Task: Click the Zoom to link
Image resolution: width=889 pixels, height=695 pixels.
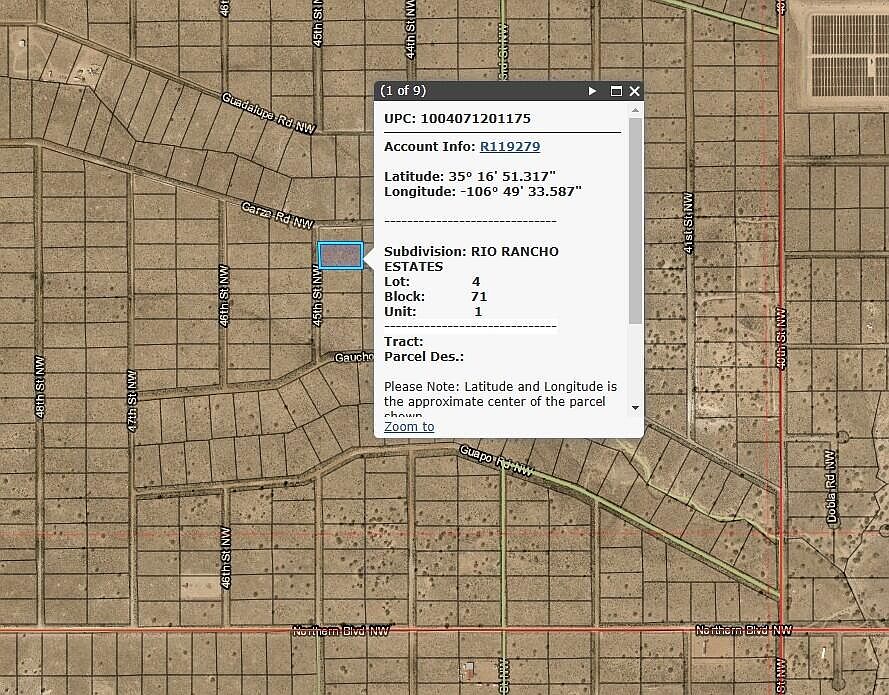Action: 409,427
